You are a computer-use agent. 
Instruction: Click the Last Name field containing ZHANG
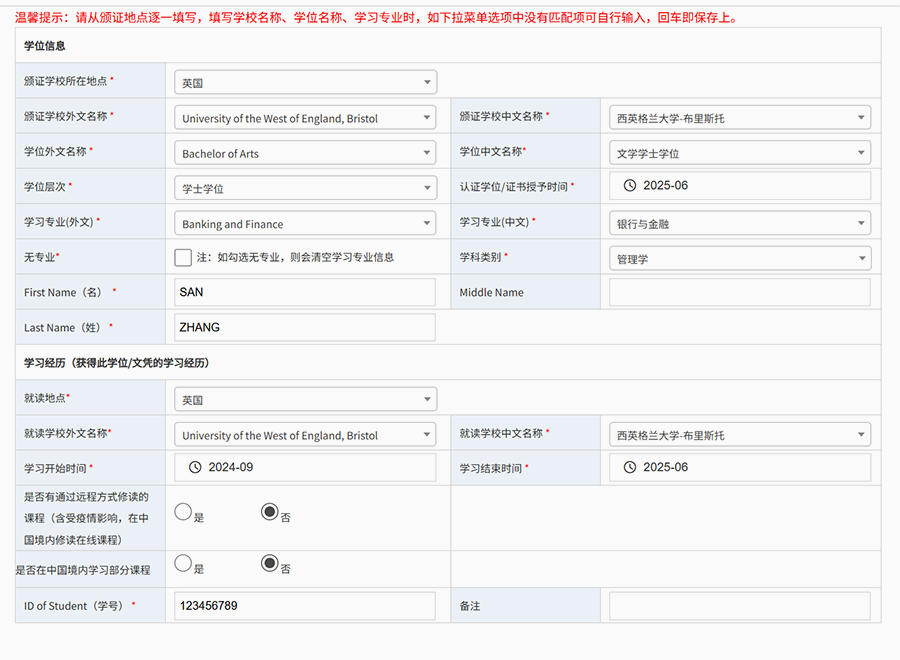(305, 328)
